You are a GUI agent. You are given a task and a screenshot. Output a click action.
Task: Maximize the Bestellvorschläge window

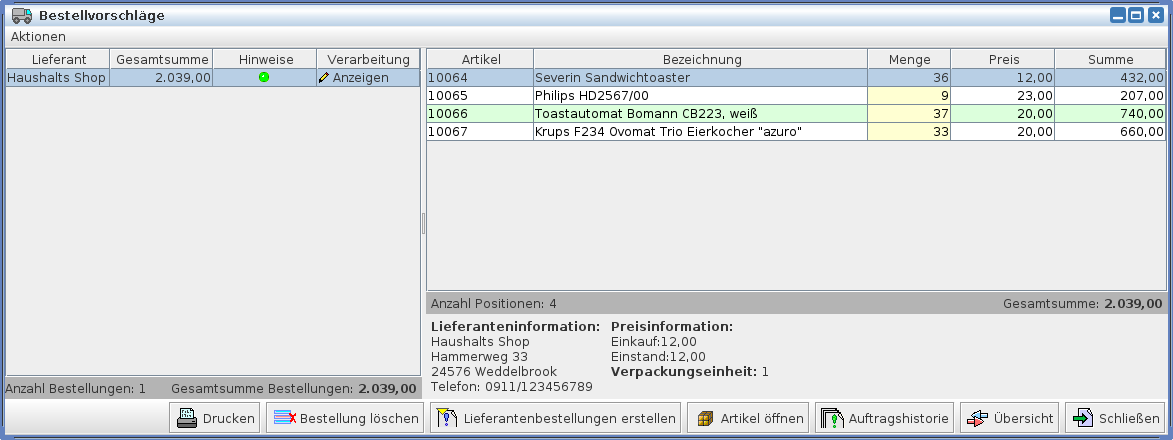1136,15
